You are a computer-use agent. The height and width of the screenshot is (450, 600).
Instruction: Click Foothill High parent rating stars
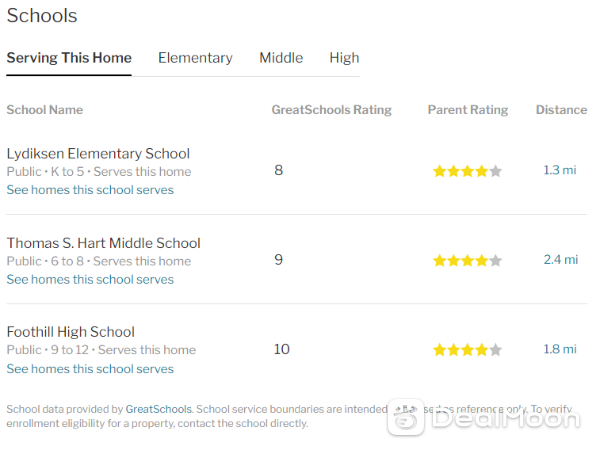tap(467, 350)
